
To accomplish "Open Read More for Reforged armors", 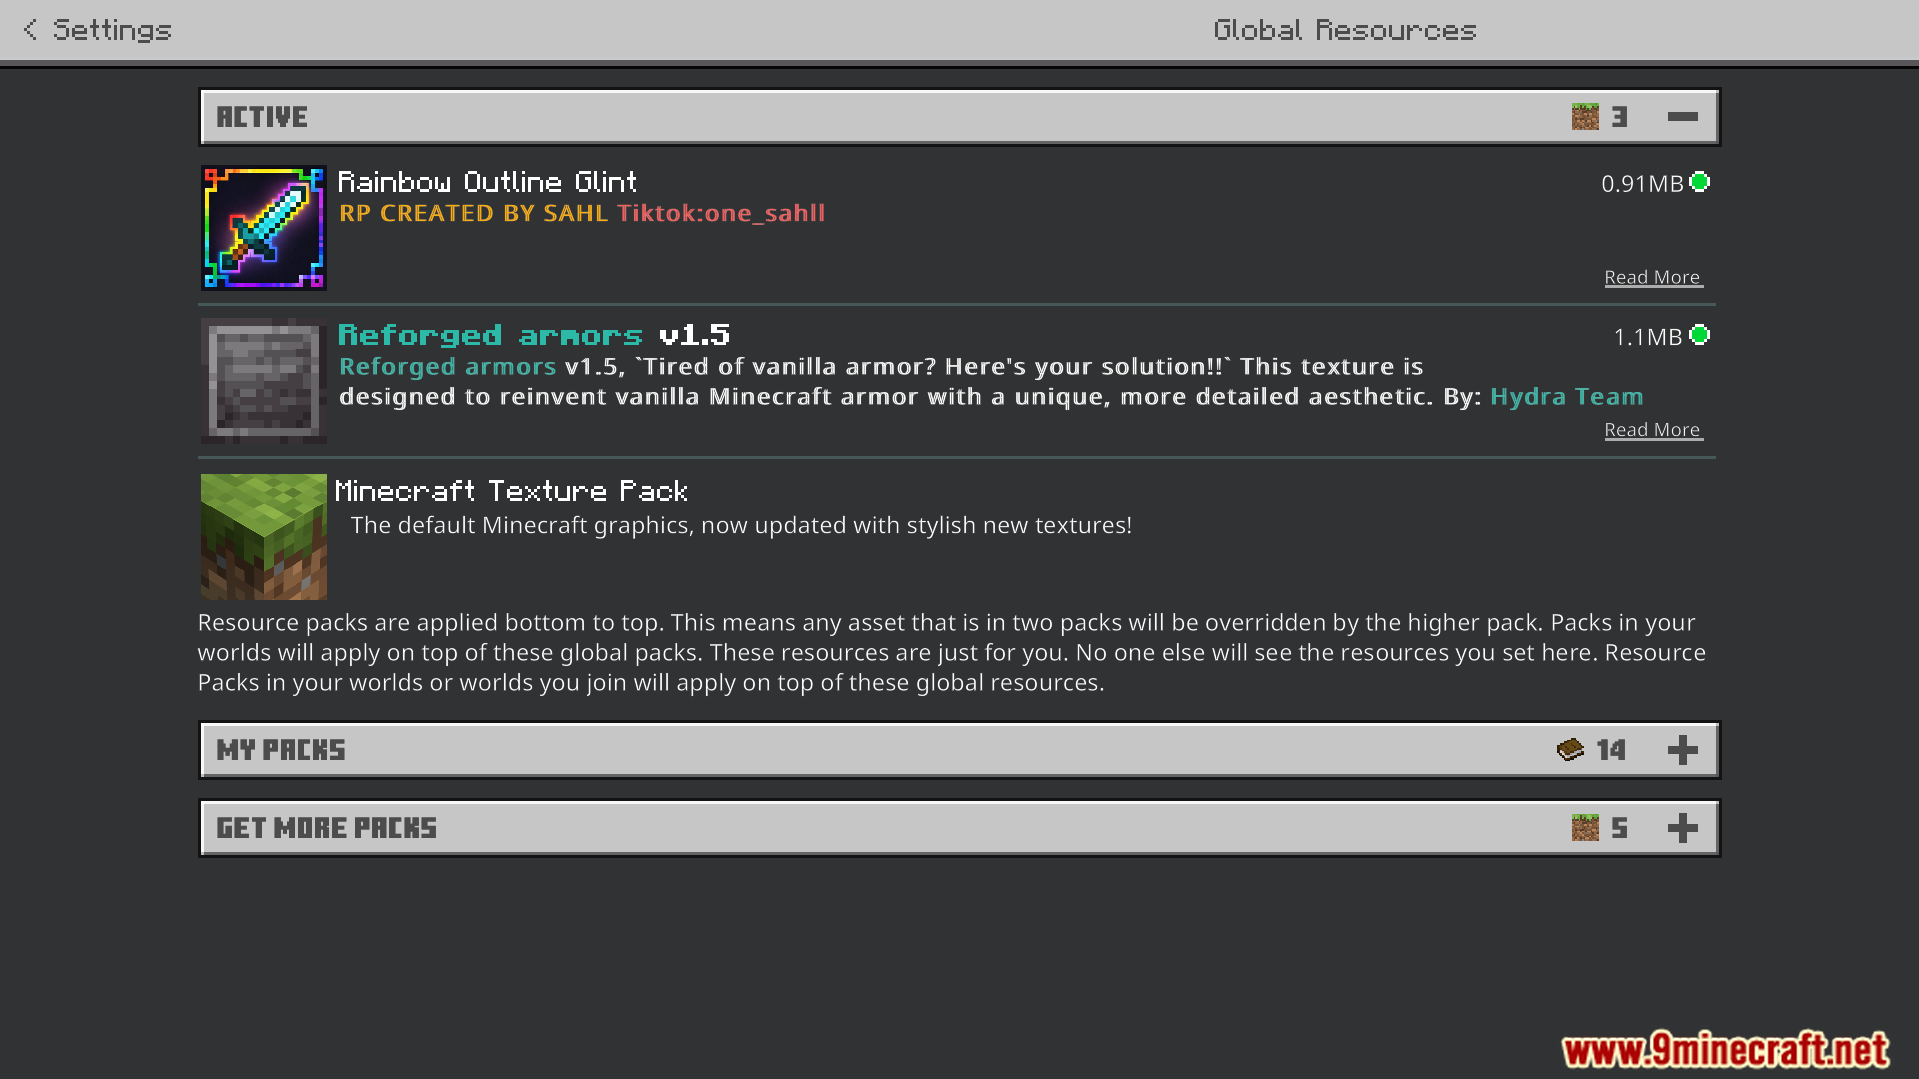I will point(1653,430).
